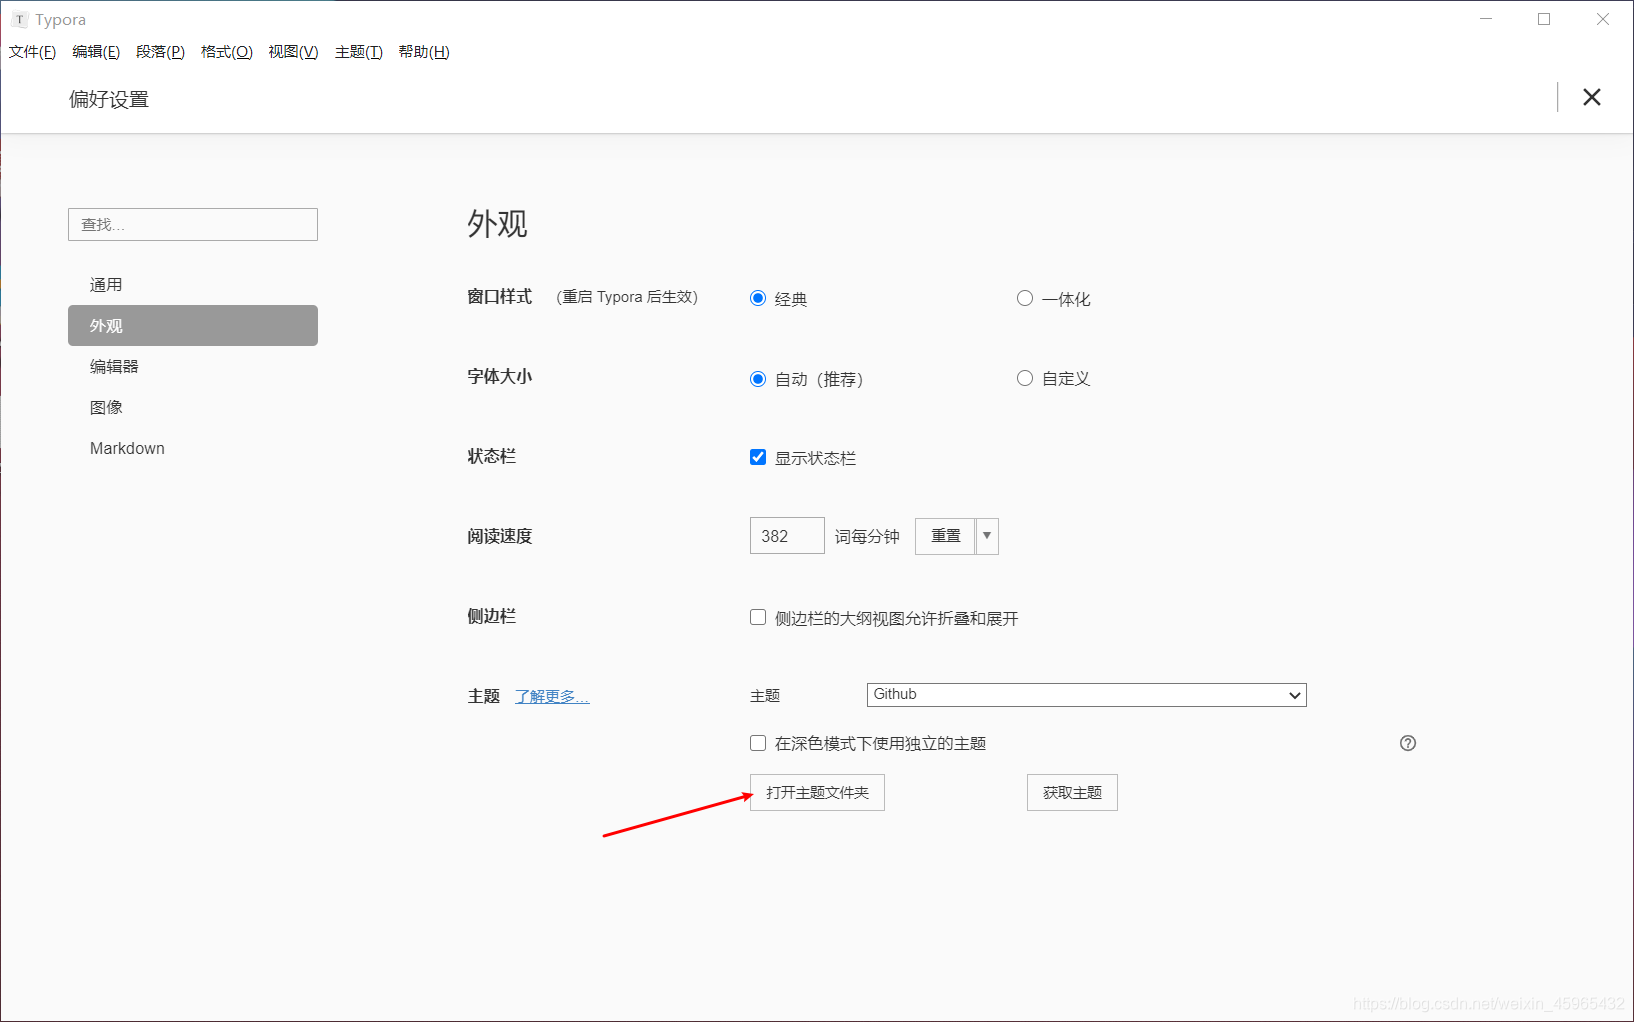Click the 打开主题文件夹 button
This screenshot has height=1022, width=1634.
point(817,792)
